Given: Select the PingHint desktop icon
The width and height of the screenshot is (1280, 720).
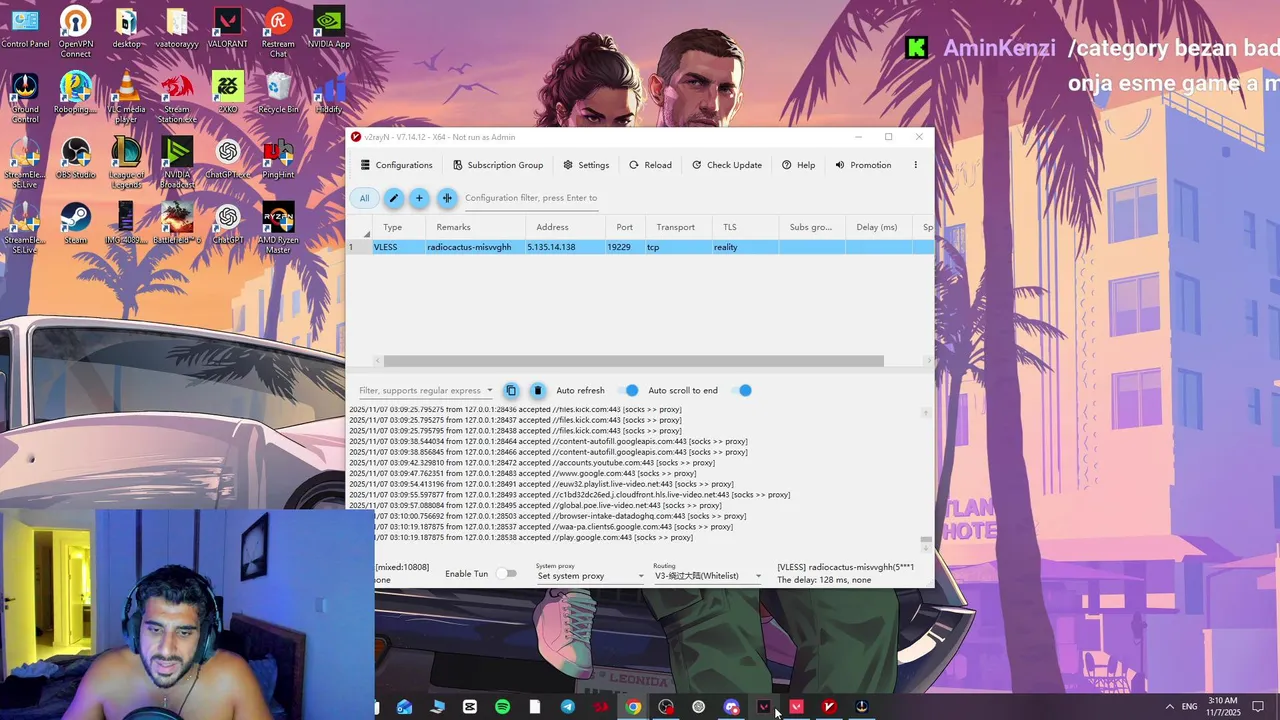Looking at the screenshot, I should pos(278,158).
